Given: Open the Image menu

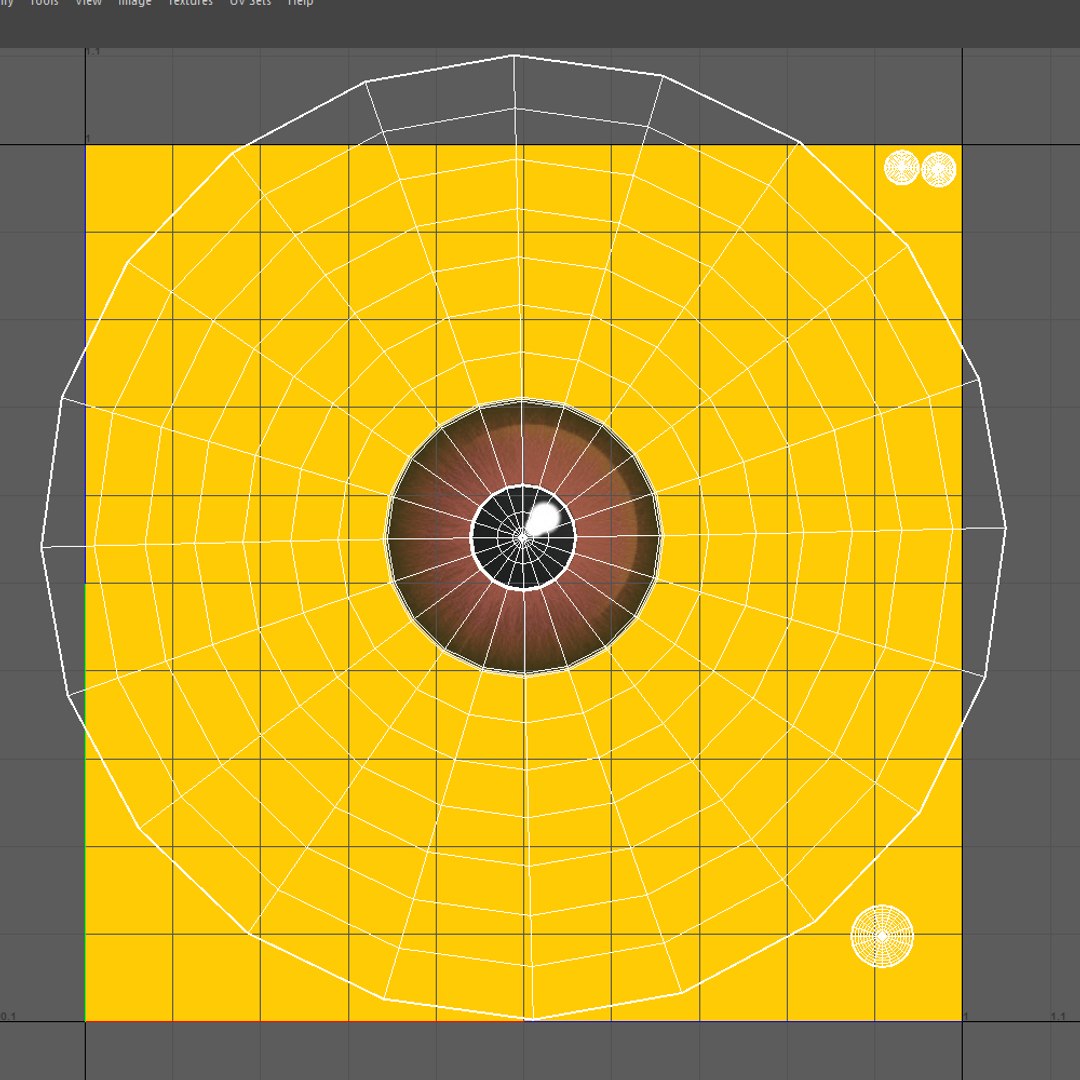Looking at the screenshot, I should point(134,3).
